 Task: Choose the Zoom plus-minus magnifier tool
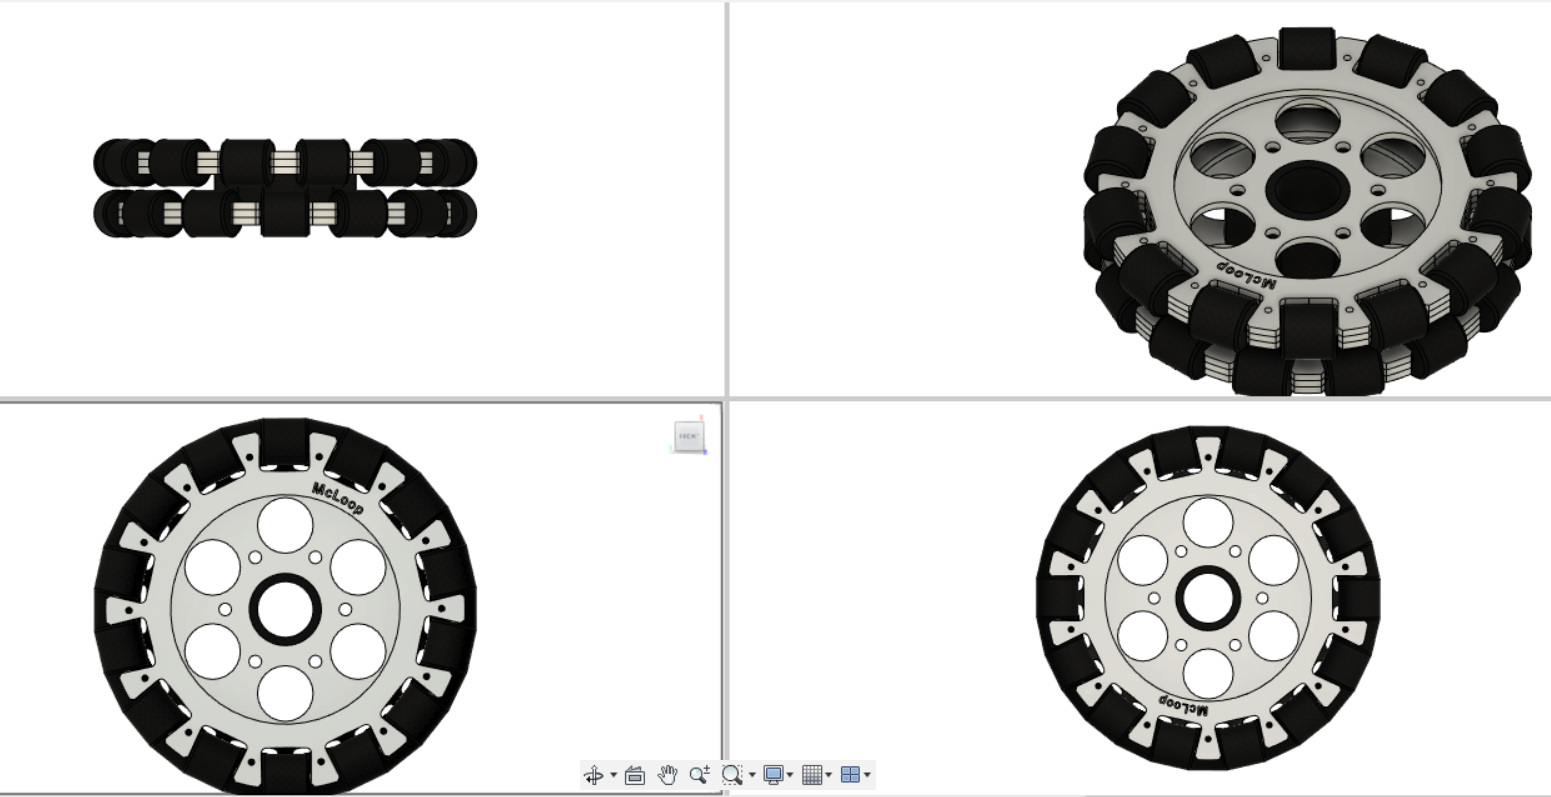(700, 775)
